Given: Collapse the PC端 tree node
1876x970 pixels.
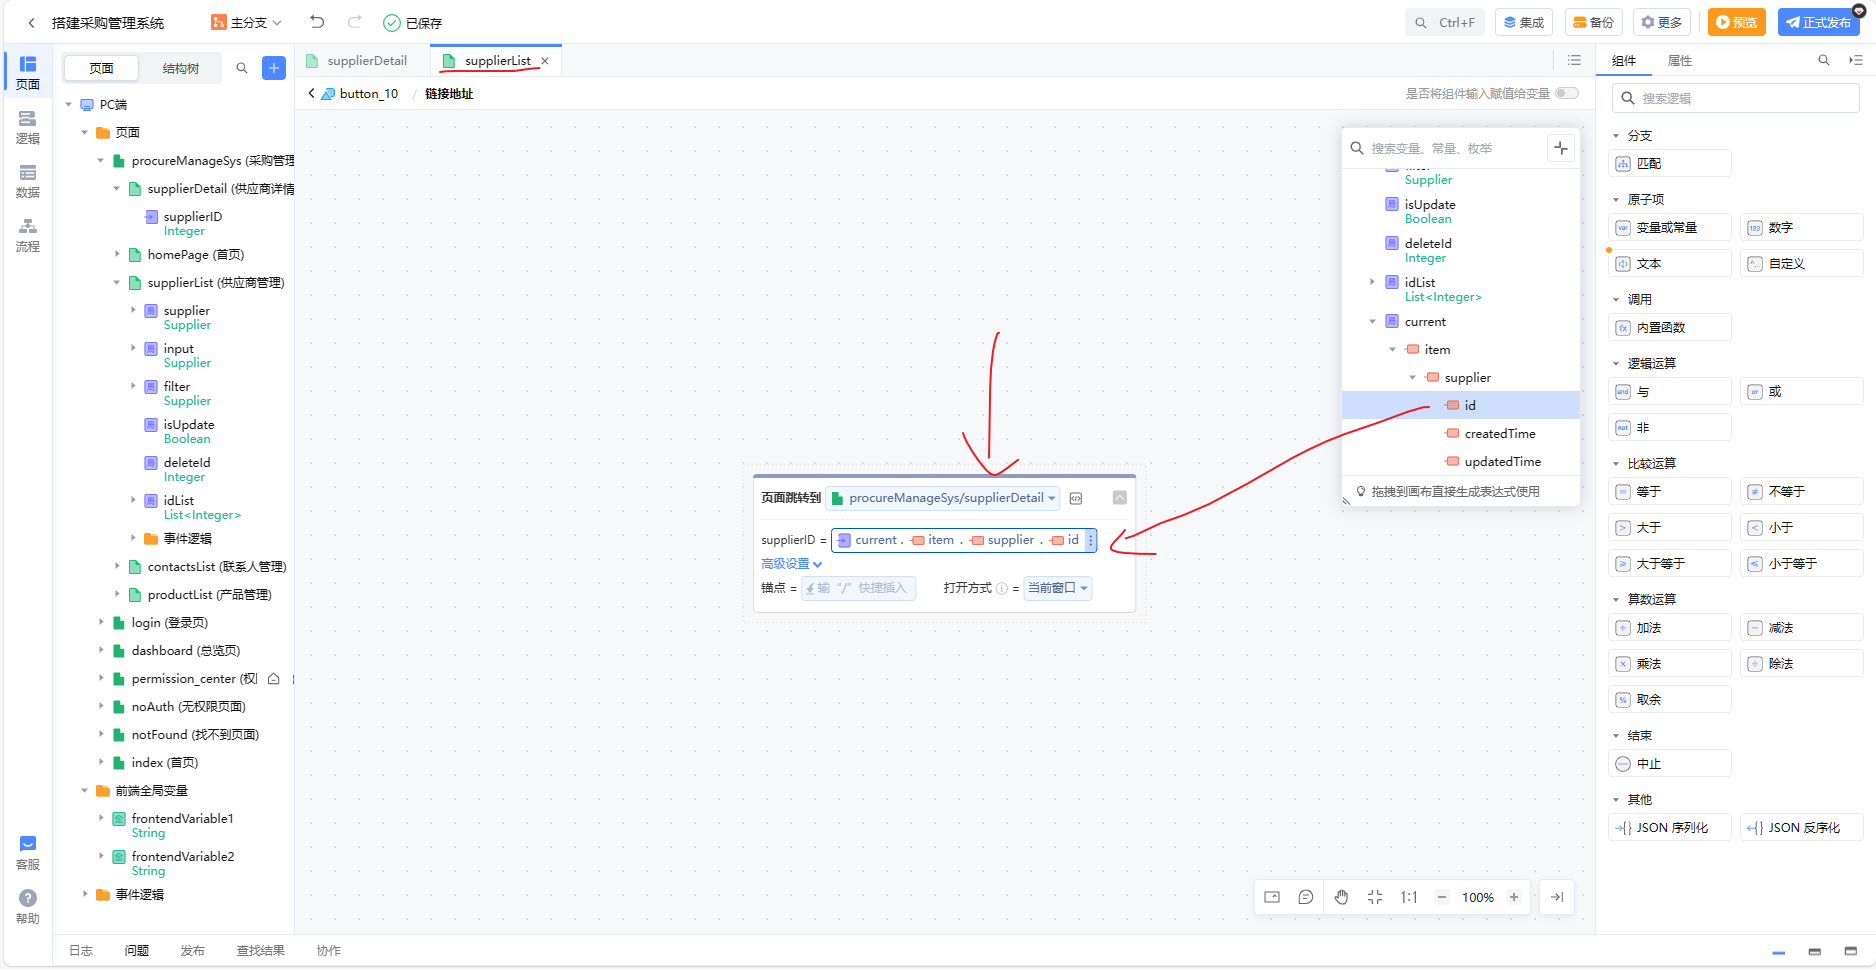Looking at the screenshot, I should click(68, 105).
